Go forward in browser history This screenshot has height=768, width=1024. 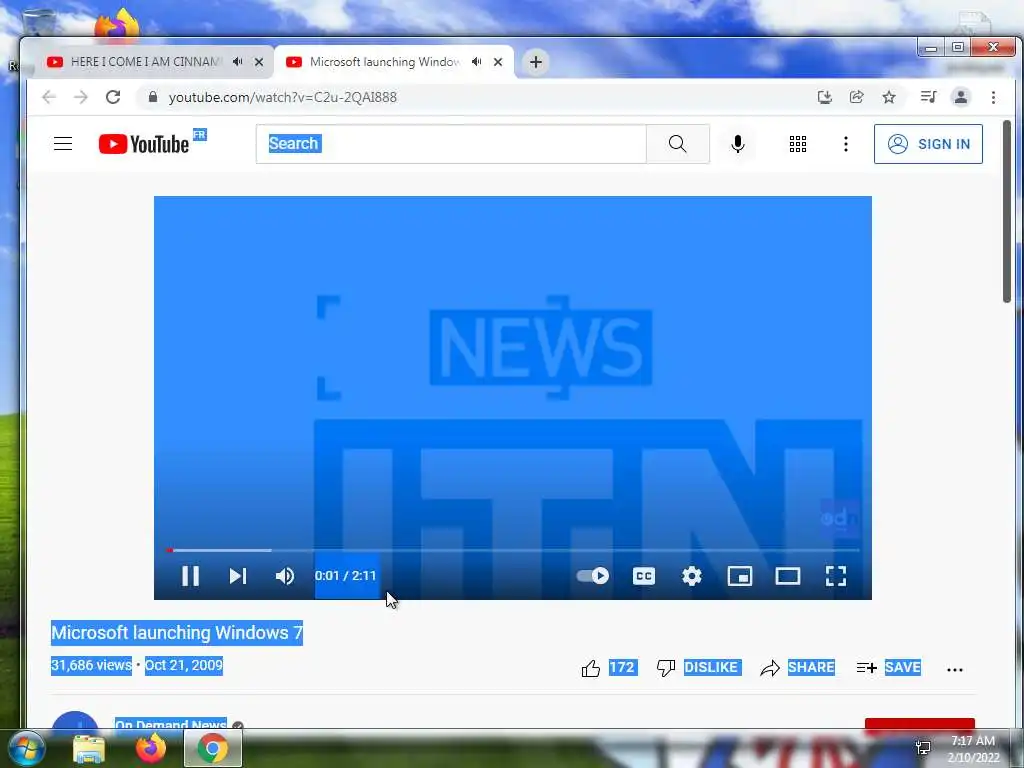click(80, 97)
